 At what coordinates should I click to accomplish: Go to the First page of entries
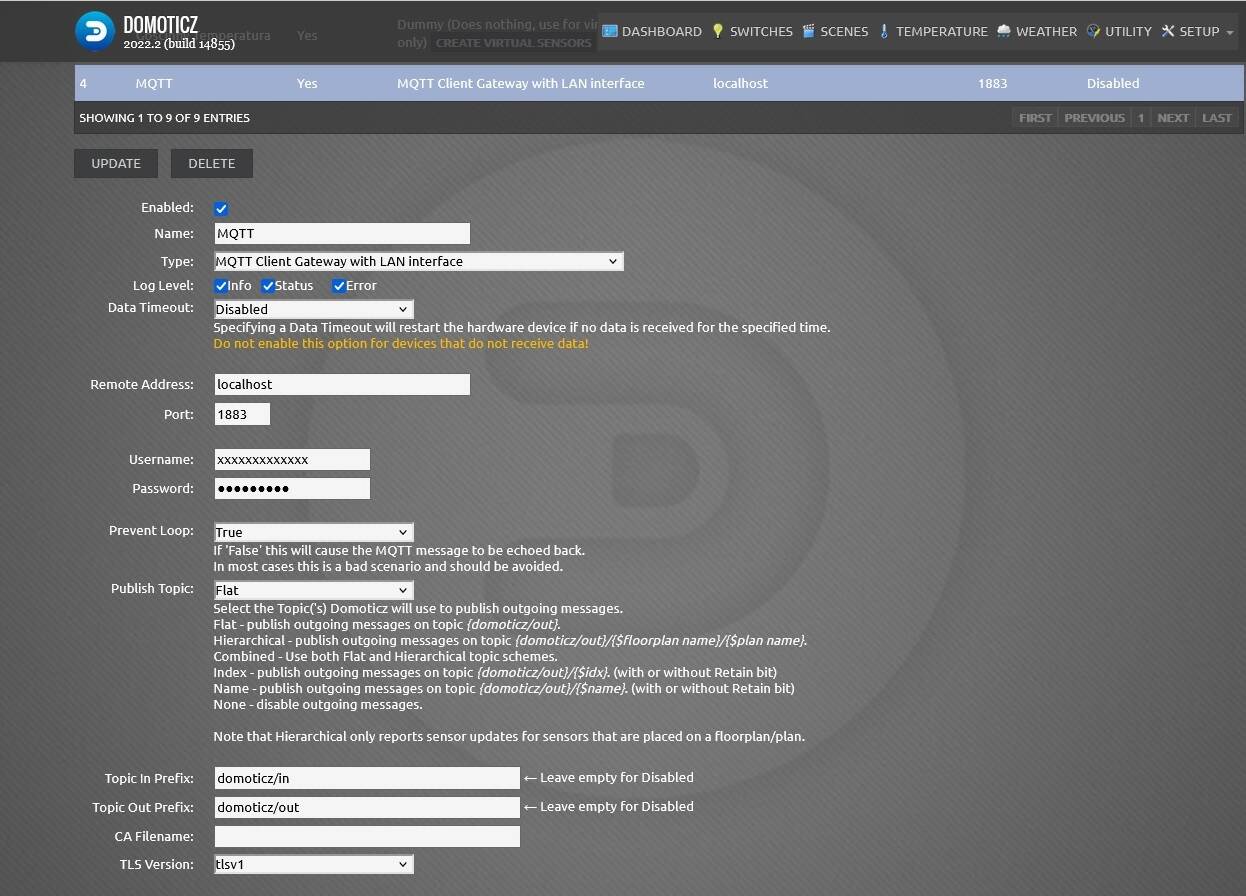point(1035,118)
